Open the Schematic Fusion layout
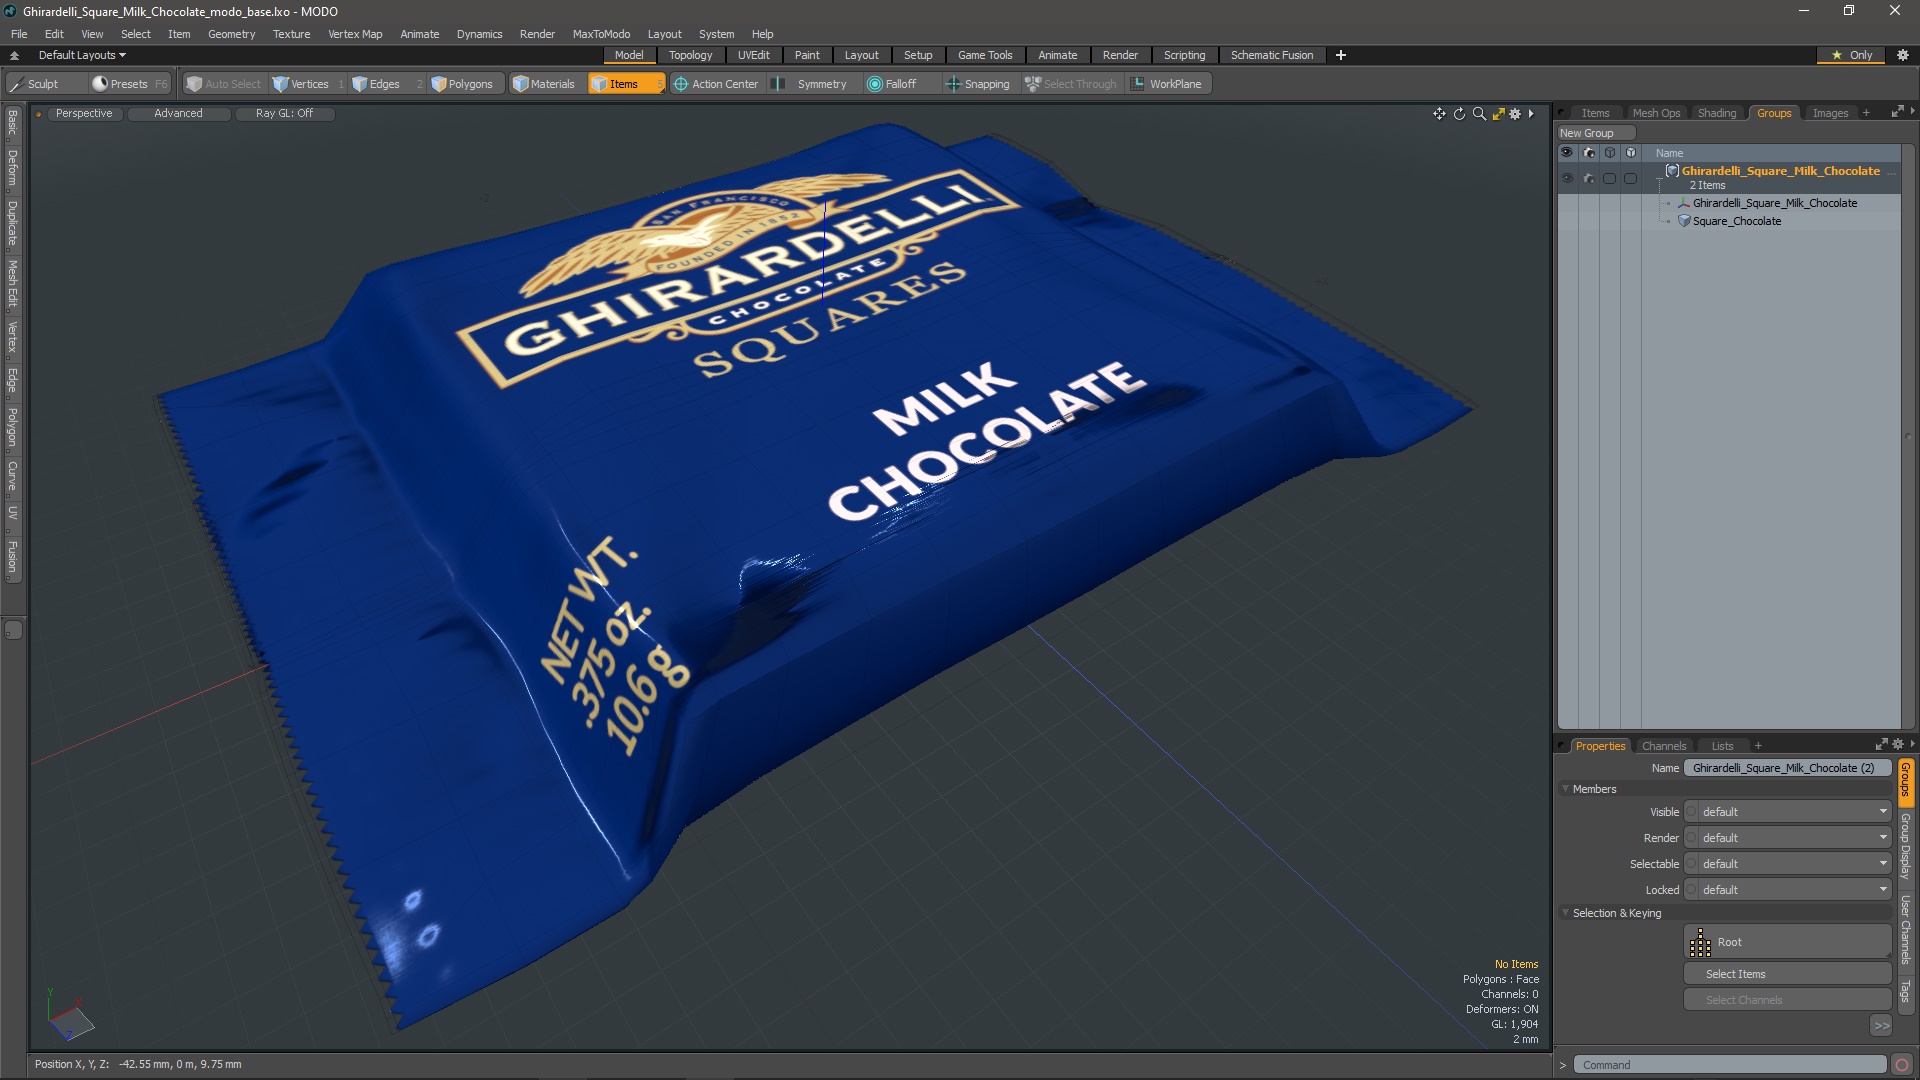Viewport: 1920px width, 1080px height. [x=1271, y=55]
